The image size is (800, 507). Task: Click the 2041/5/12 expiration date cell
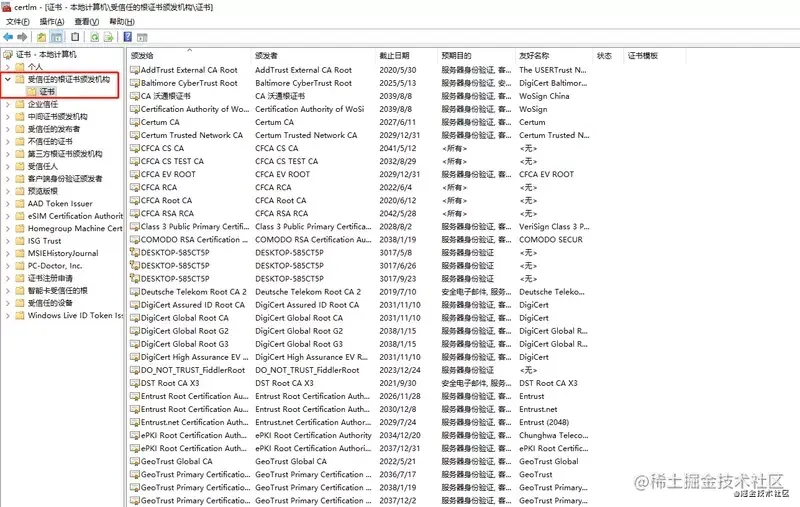coord(398,148)
